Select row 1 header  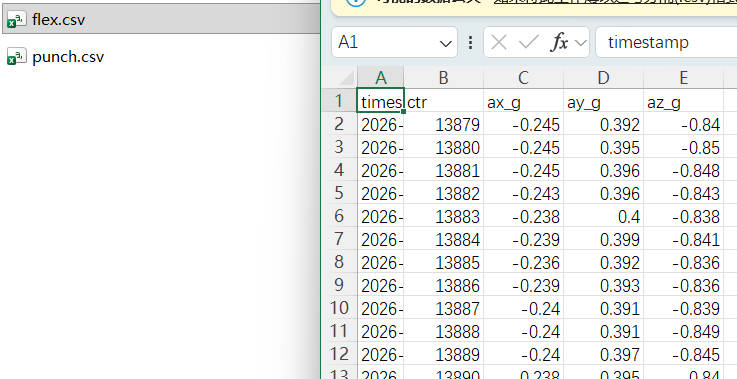339,101
